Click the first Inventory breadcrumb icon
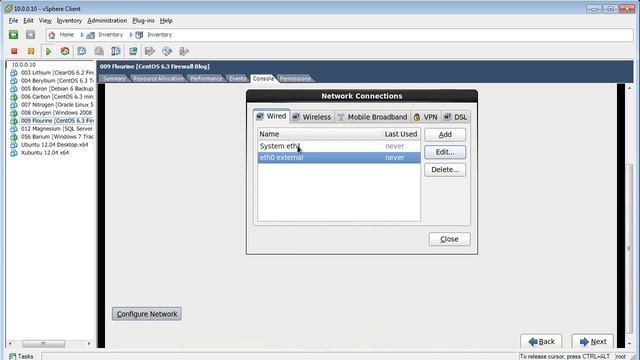Image resolution: width=640 pixels, height=360 pixels. (90, 35)
